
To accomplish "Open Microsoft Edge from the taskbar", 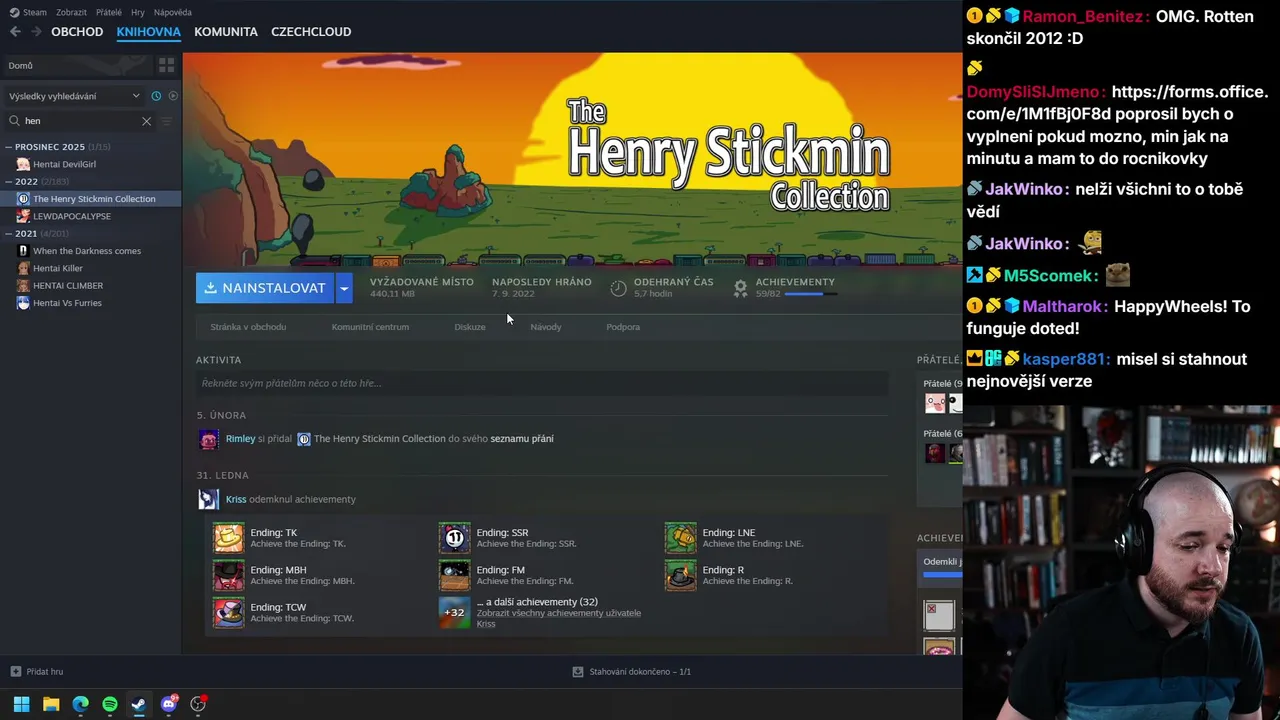I will [x=81, y=704].
